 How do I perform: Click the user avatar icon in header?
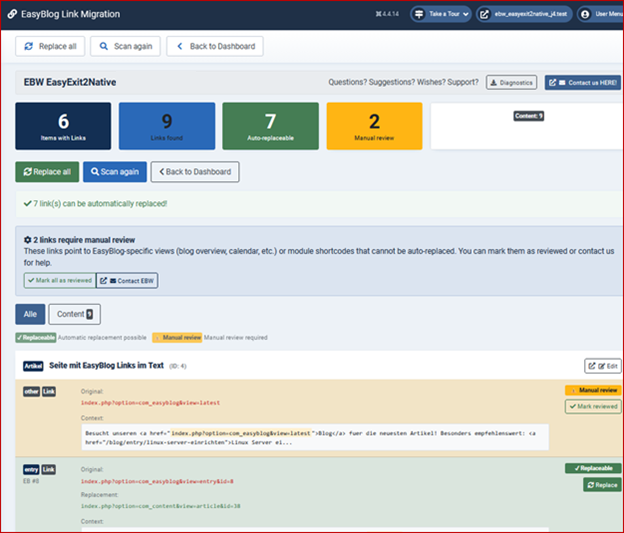pyautogui.click(x=585, y=14)
